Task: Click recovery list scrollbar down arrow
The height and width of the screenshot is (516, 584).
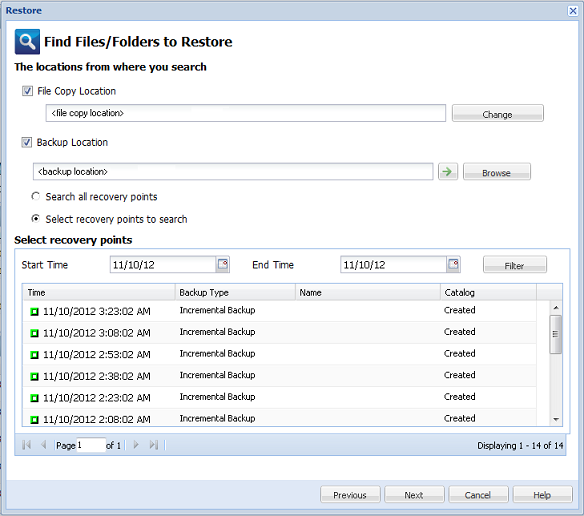Action: tap(556, 419)
